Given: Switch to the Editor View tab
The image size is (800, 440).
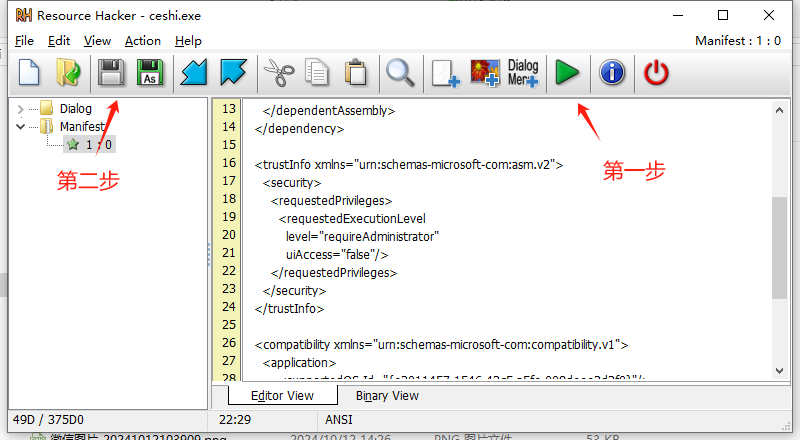Looking at the screenshot, I should [x=280, y=395].
